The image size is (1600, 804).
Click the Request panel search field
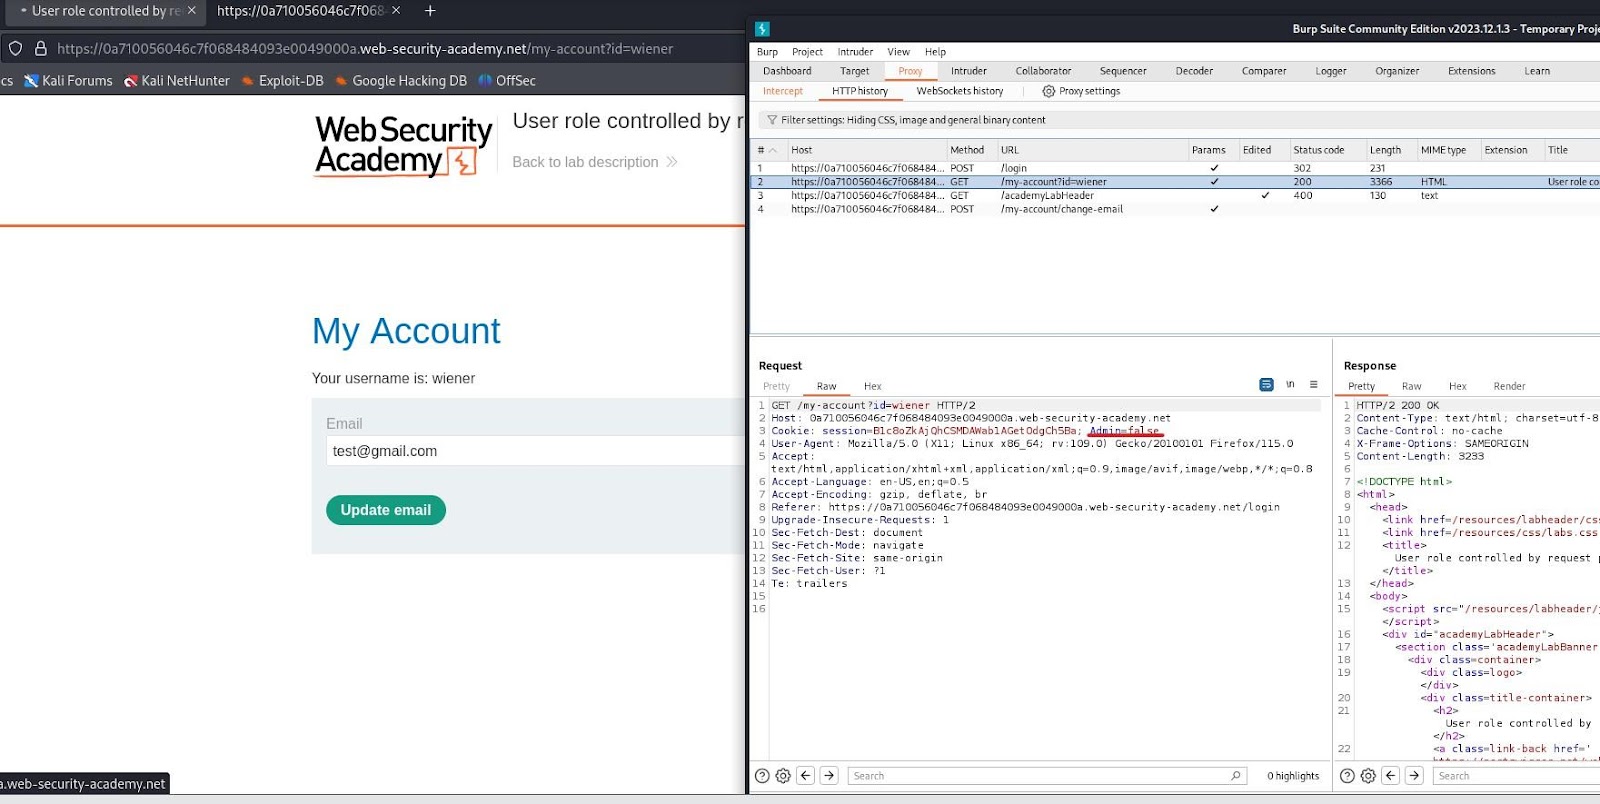[1047, 776]
